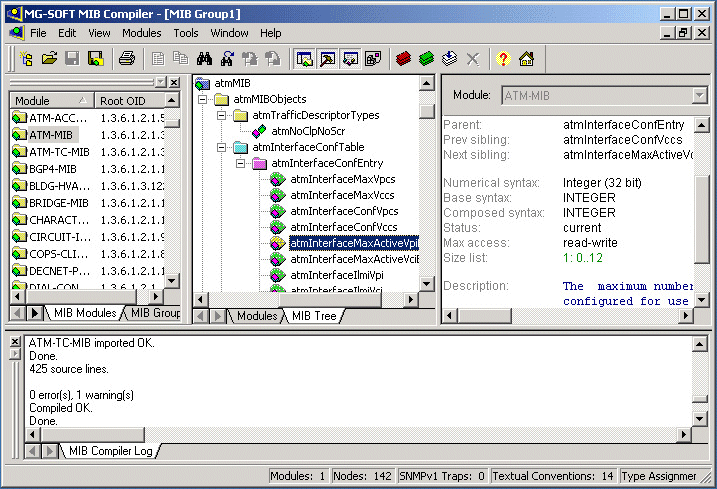Open the Help menu

(x=271, y=33)
